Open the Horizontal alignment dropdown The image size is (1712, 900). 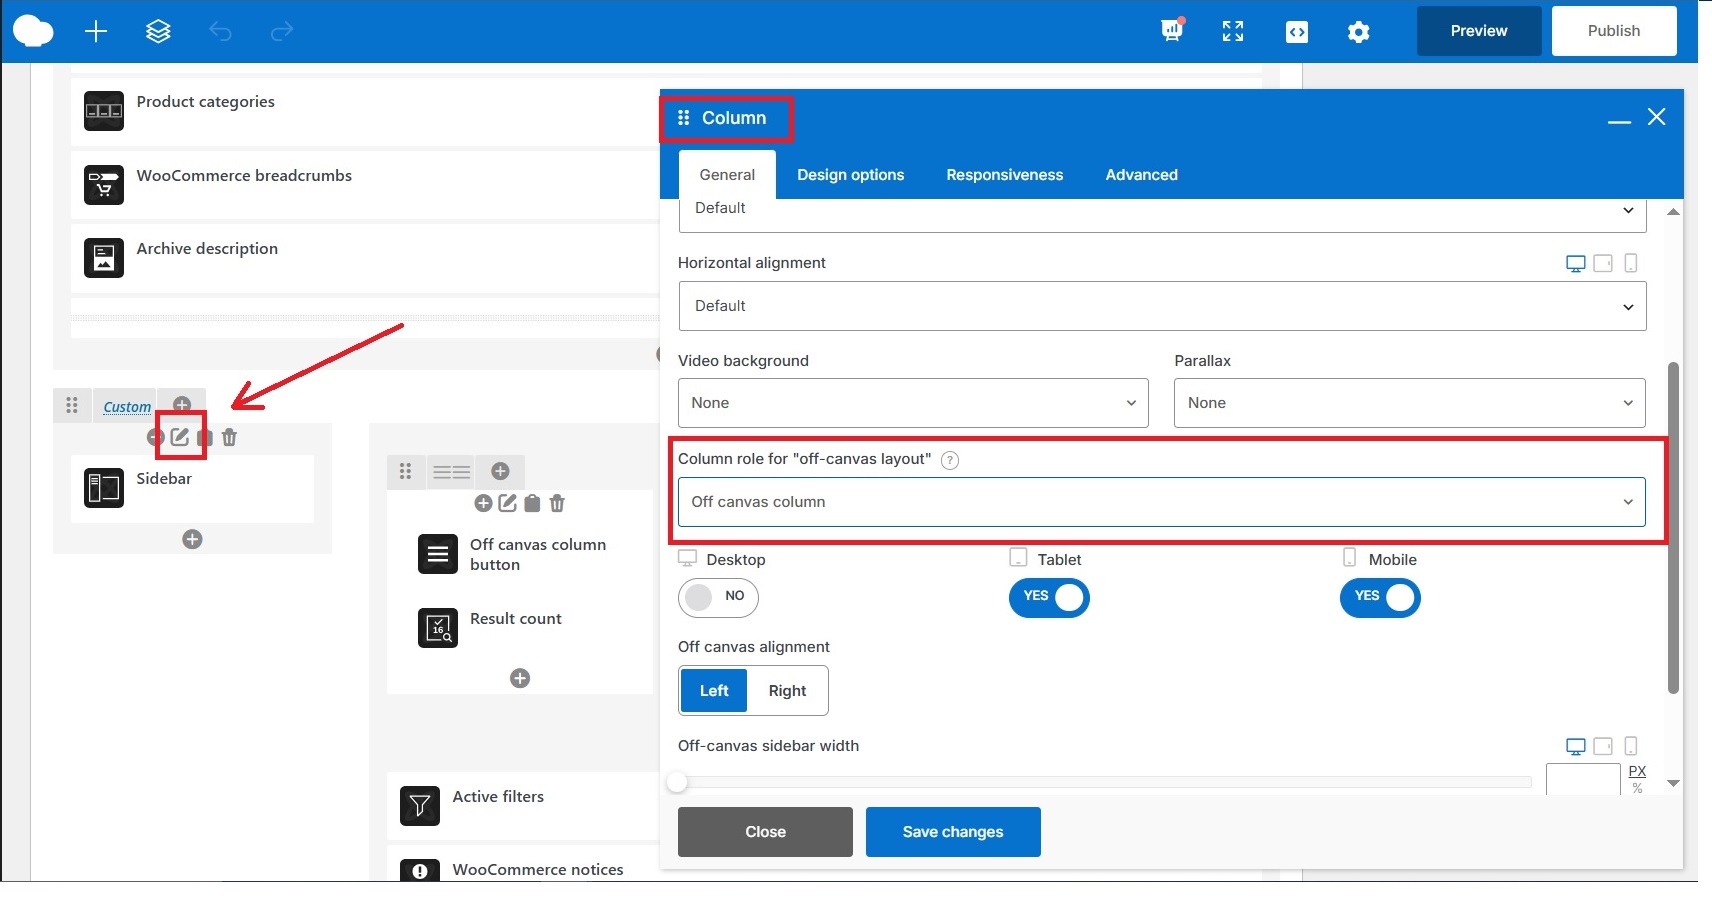[x=1162, y=306]
